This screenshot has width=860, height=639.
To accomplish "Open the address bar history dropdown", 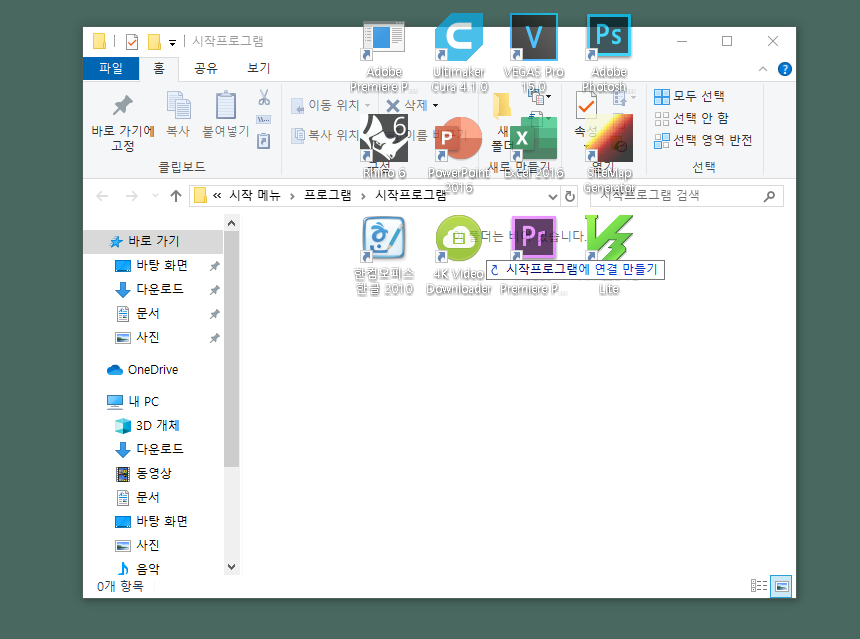I will tap(553, 196).
